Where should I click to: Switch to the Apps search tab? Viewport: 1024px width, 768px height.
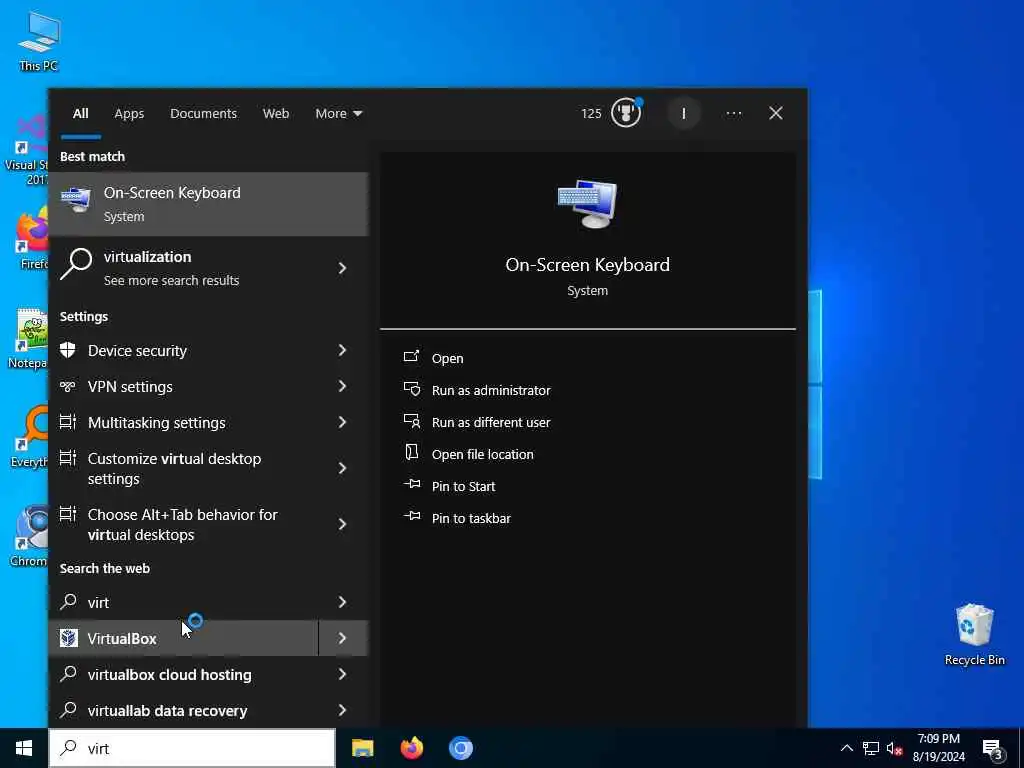[x=129, y=114]
